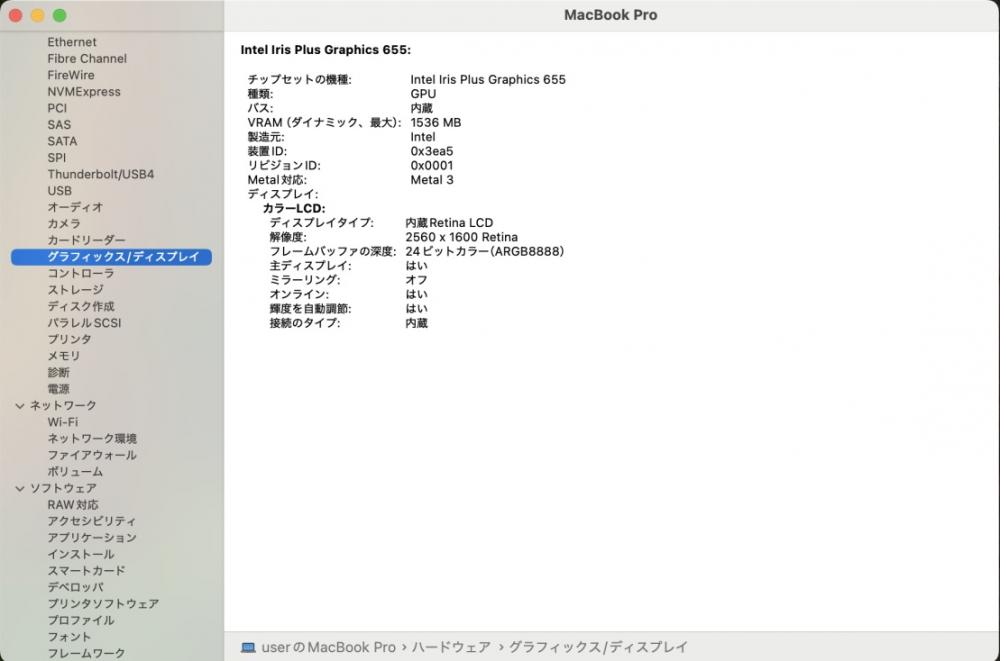Click the VRAM value 1536 MB
This screenshot has width=1000, height=661.
(436, 123)
